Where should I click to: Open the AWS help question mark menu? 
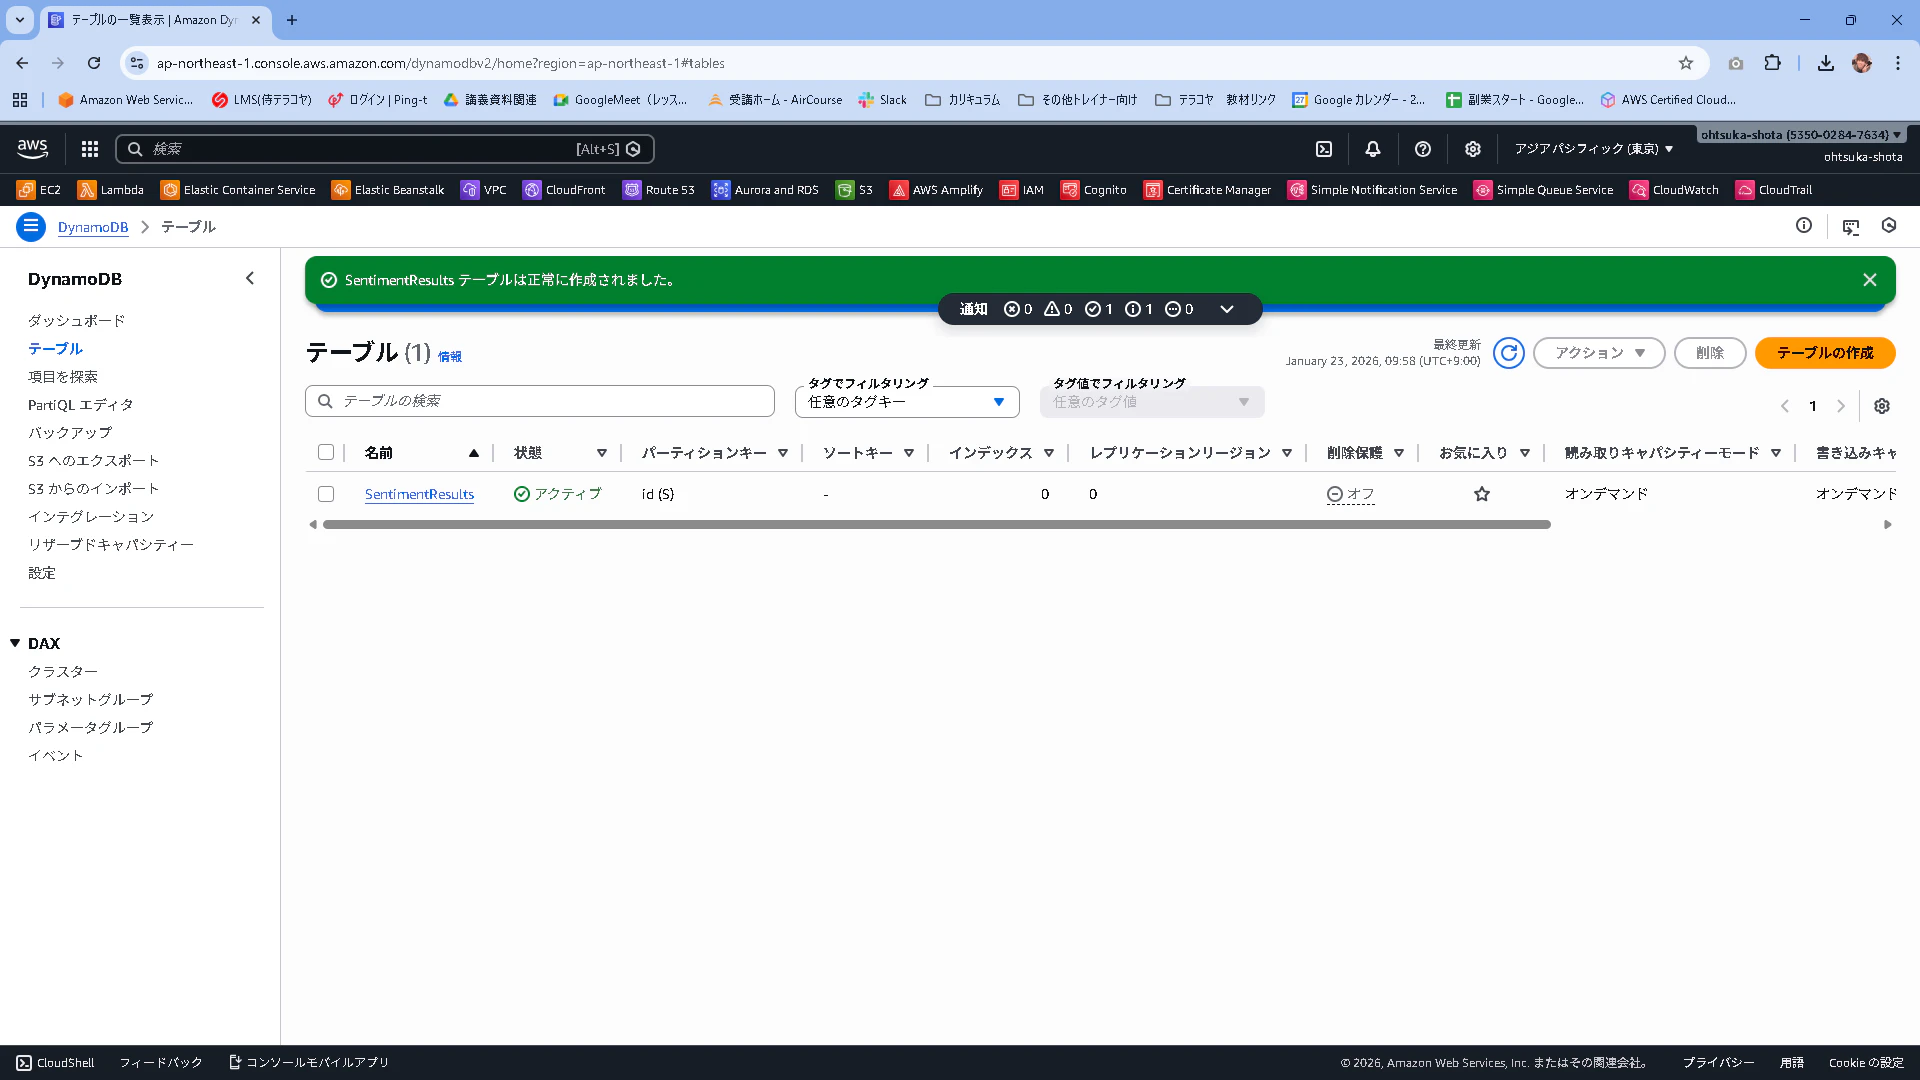[x=1423, y=149]
